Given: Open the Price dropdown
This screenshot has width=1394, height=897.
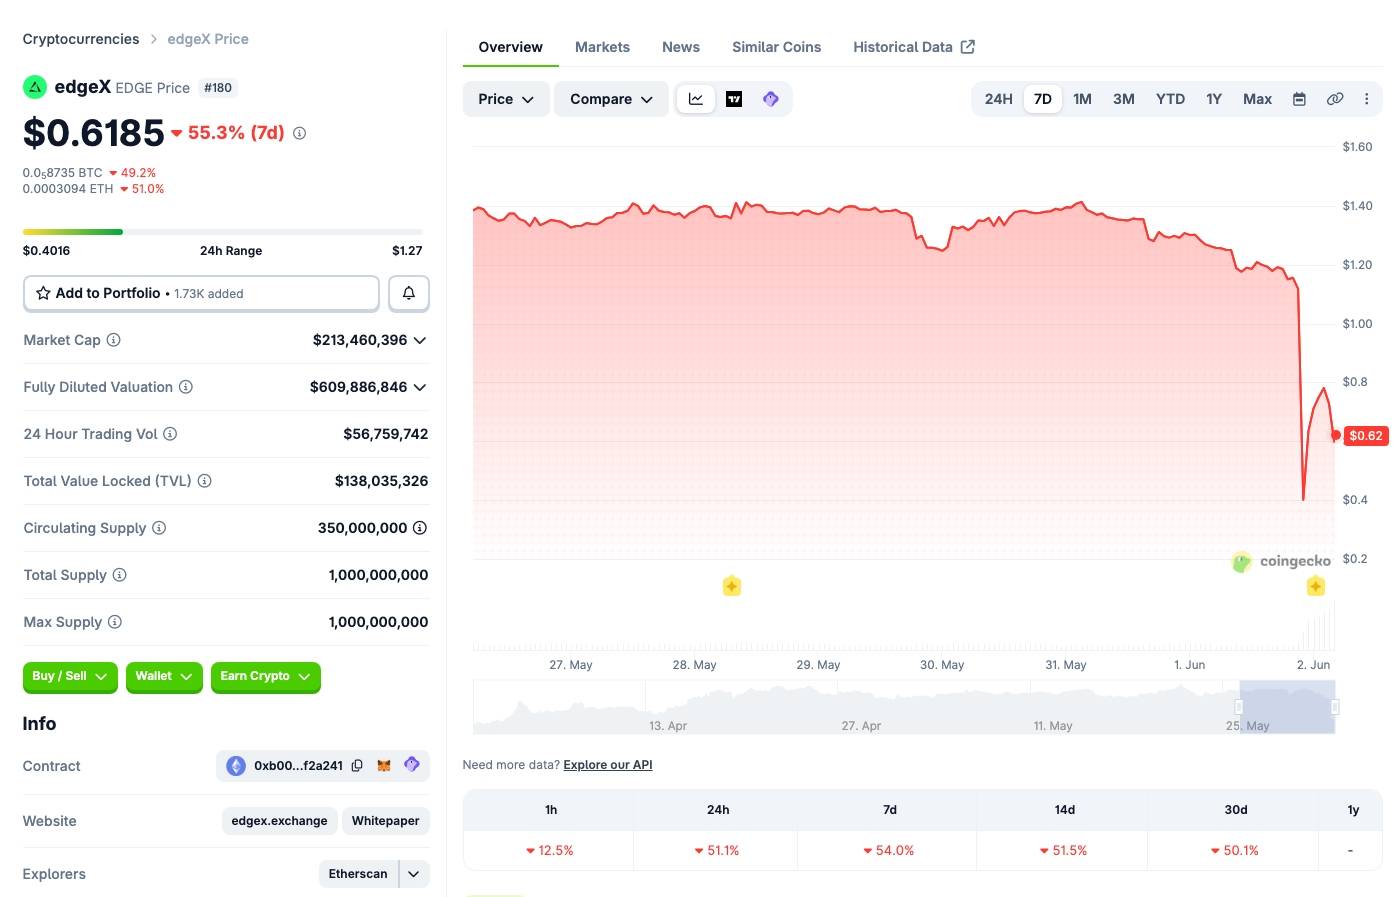Looking at the screenshot, I should tap(506, 99).
